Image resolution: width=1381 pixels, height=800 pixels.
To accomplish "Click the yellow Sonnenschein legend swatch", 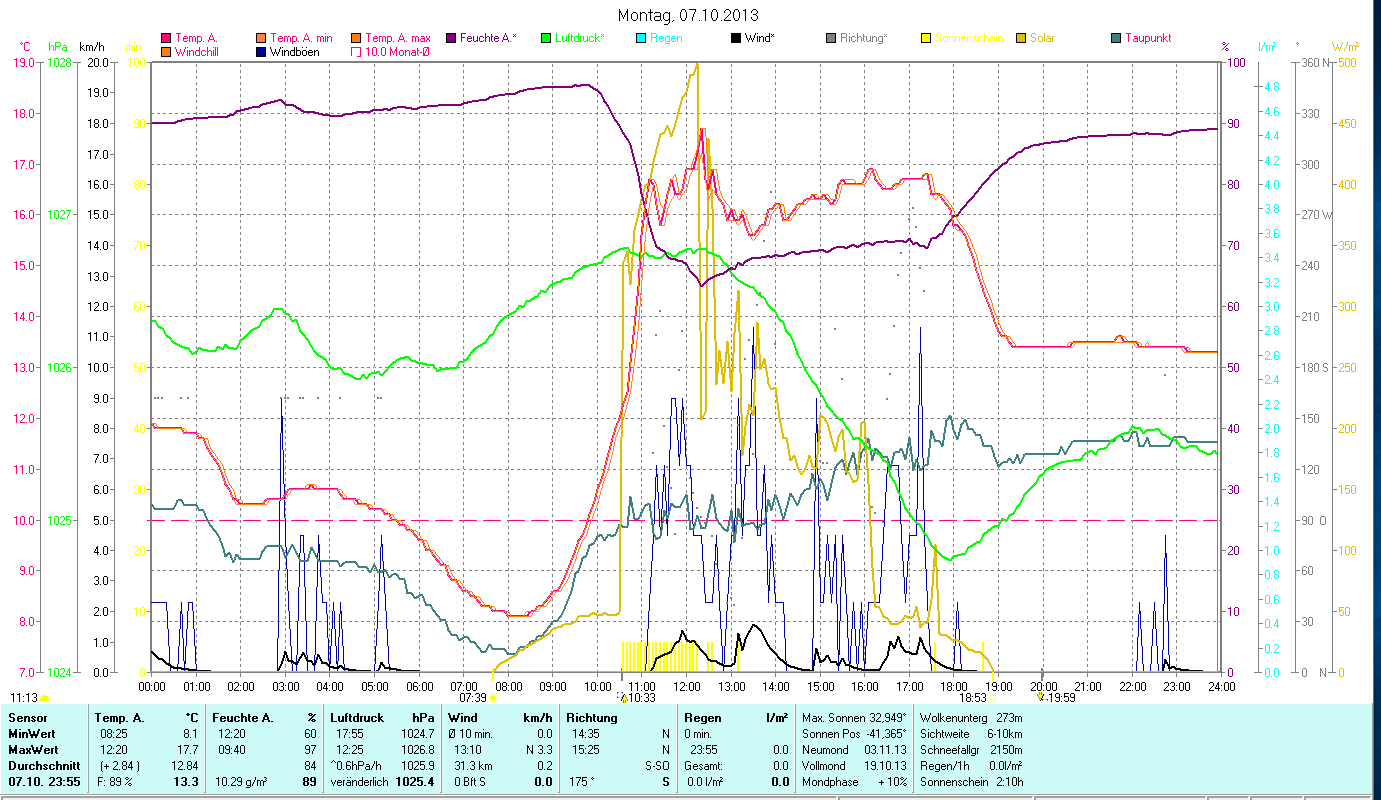I will pyautogui.click(x=925, y=38).
